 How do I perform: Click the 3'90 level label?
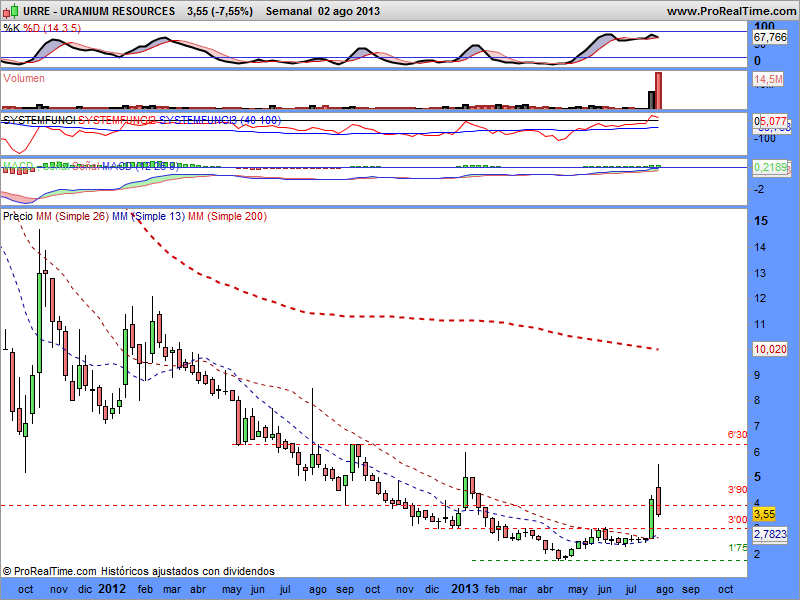pyautogui.click(x=737, y=490)
